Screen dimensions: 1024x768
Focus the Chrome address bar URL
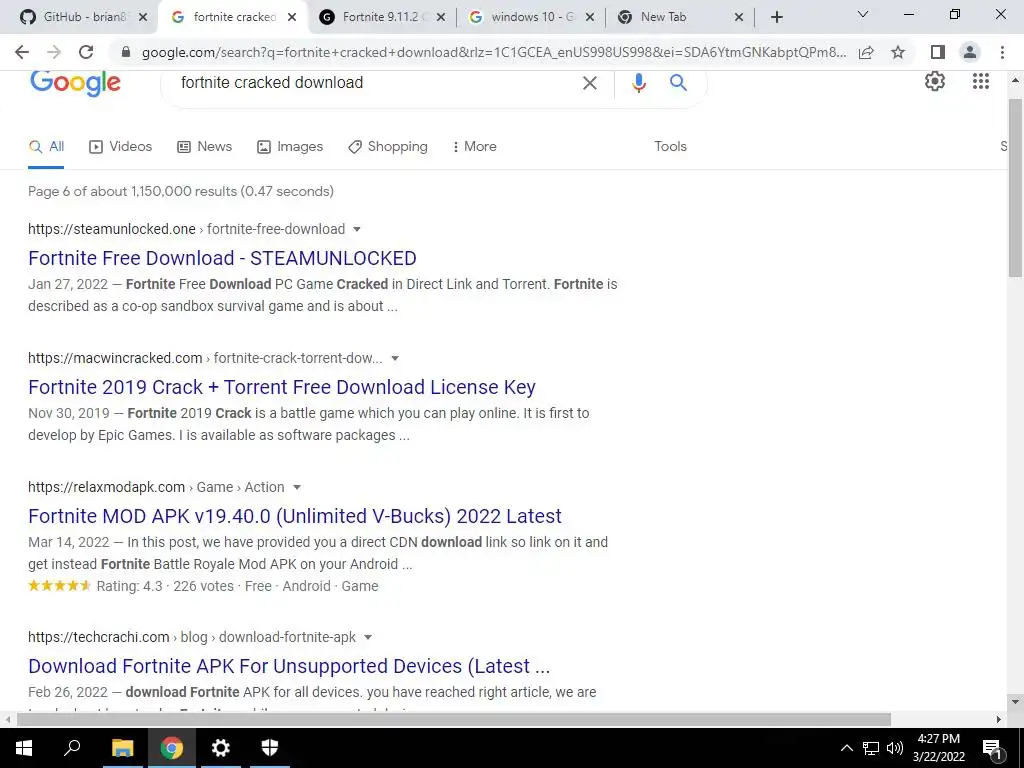click(x=493, y=52)
